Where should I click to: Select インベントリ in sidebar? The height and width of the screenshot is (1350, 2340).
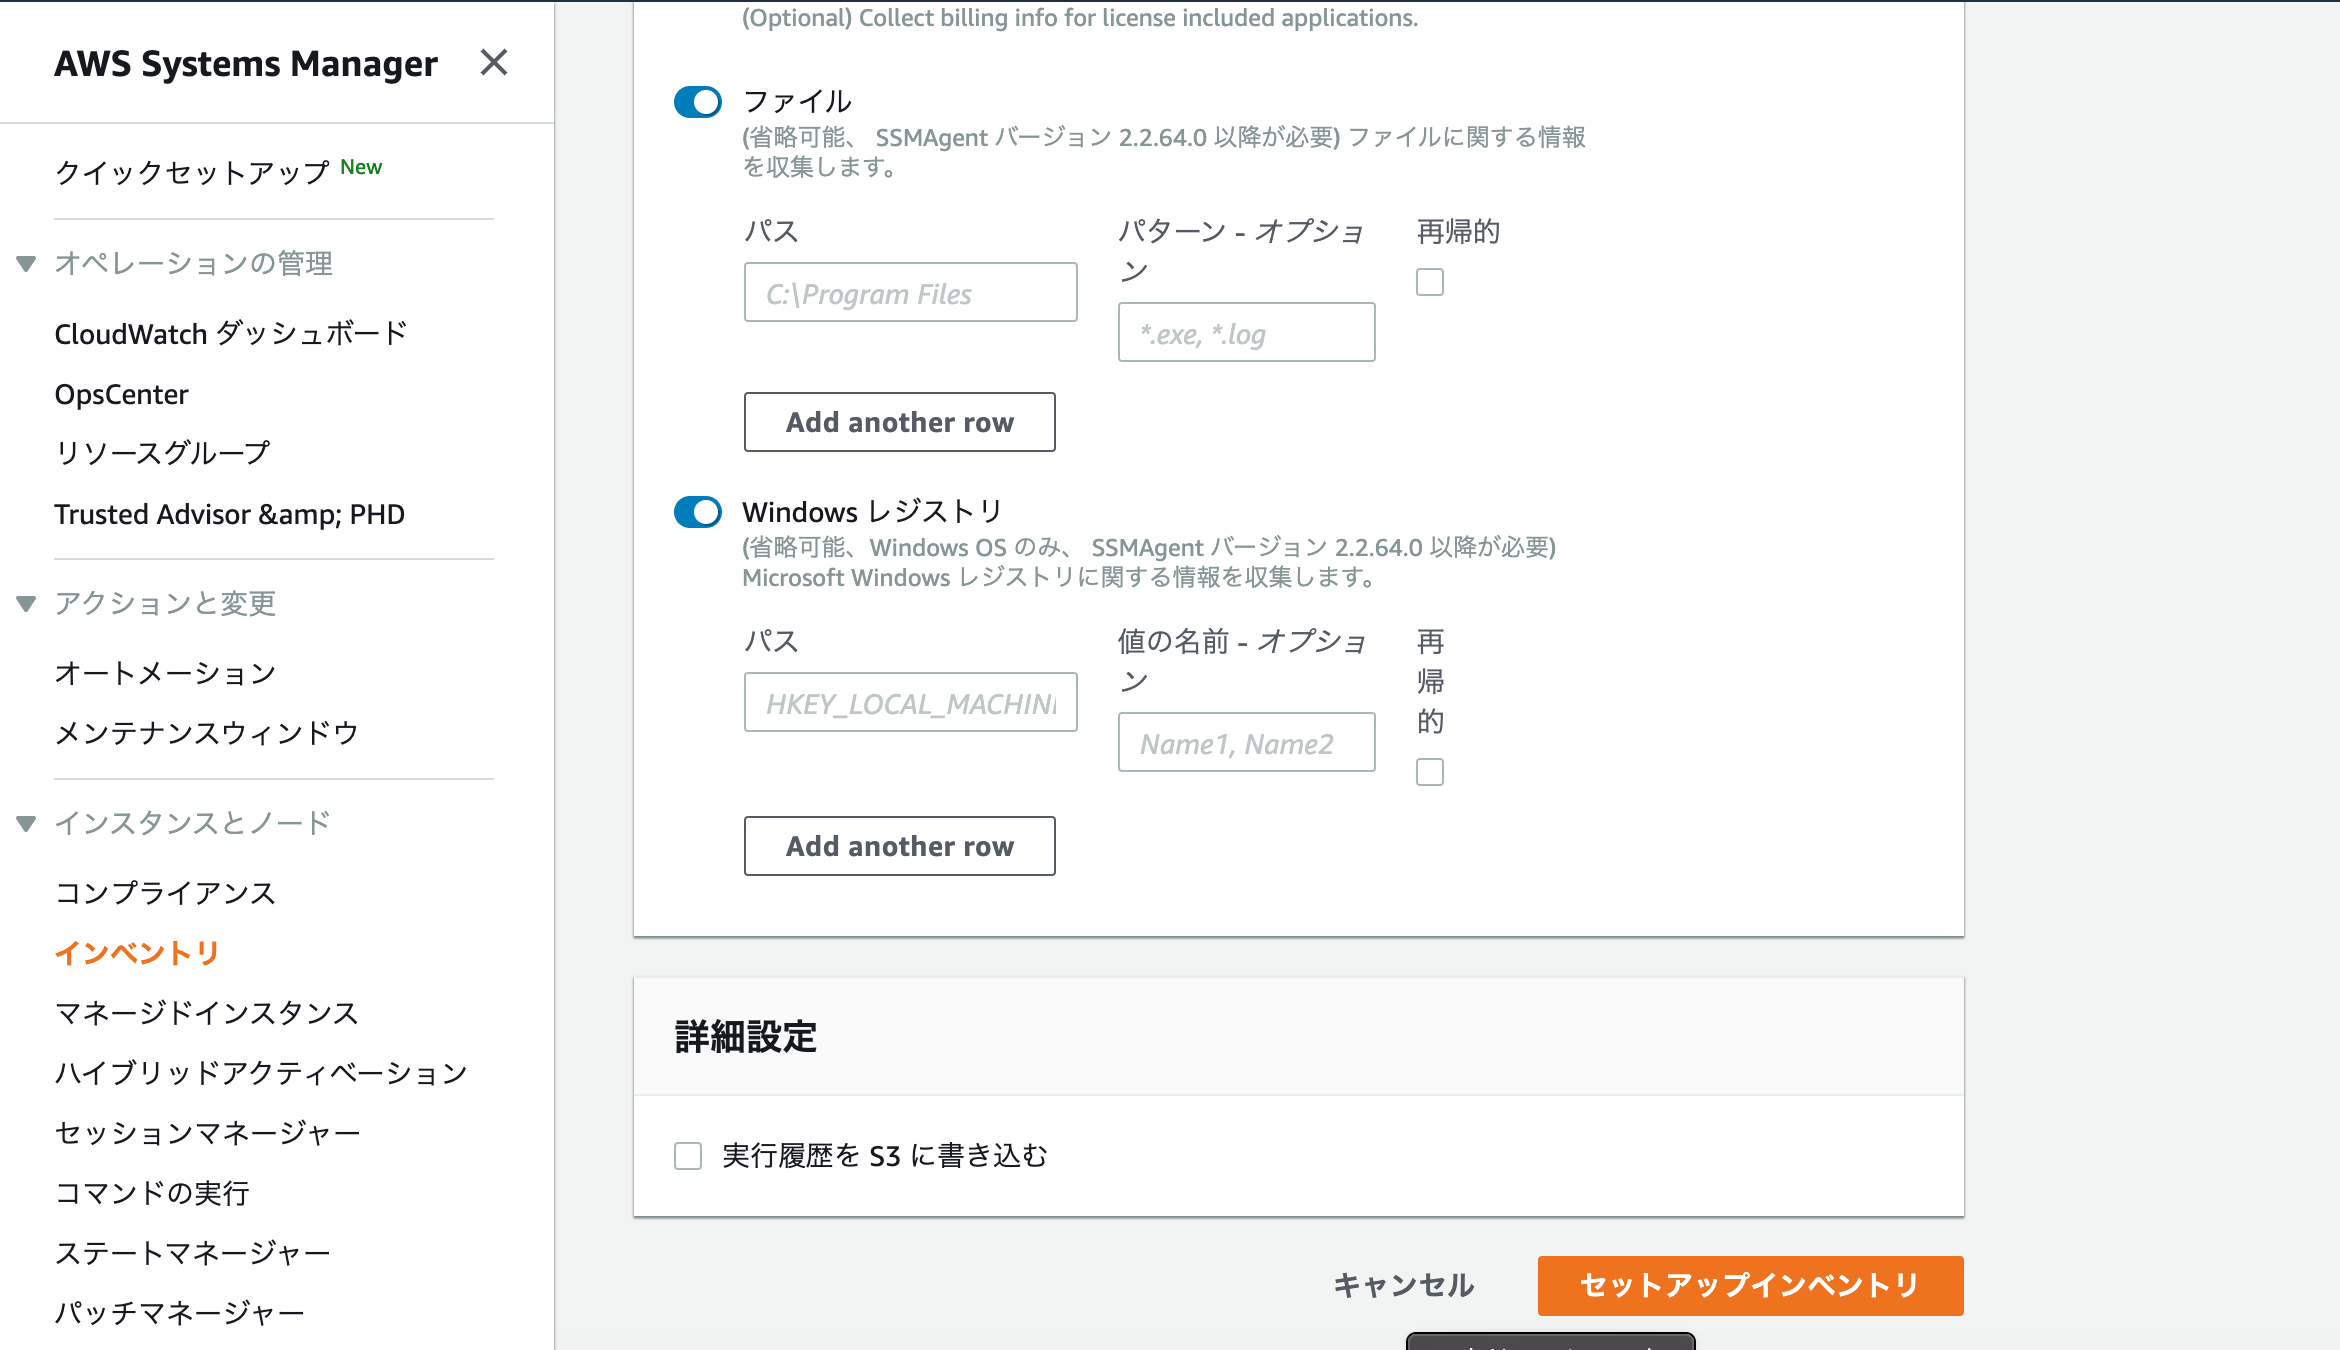(137, 953)
